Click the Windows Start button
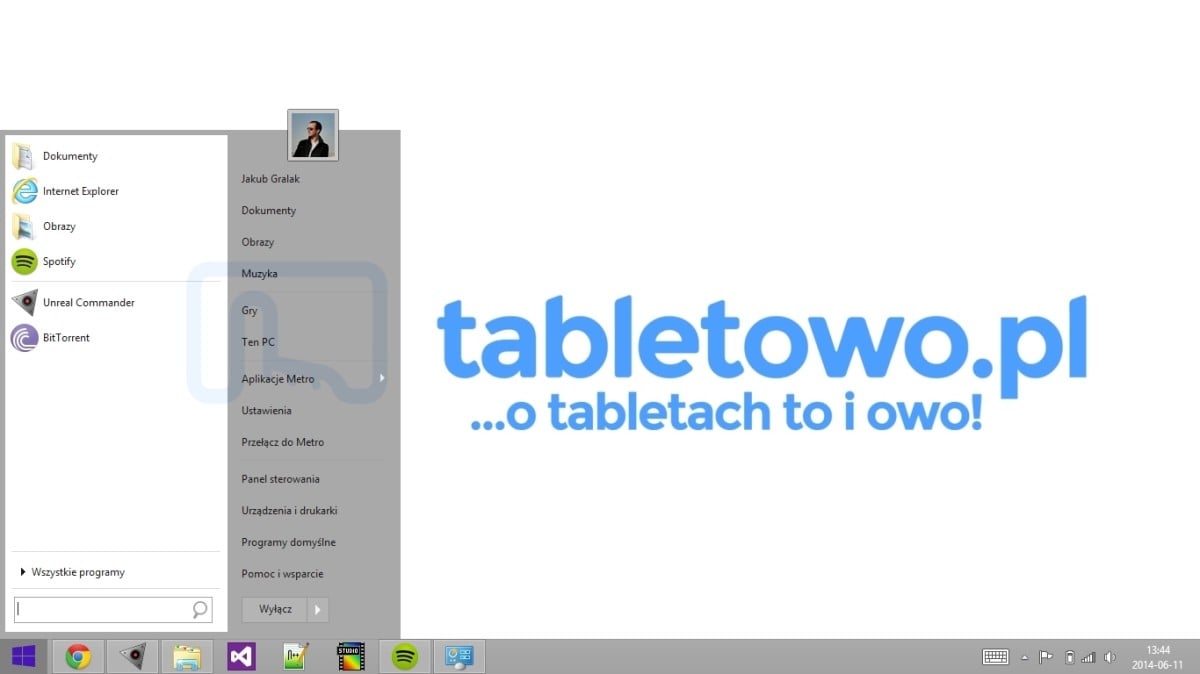The width and height of the screenshot is (1200, 674). pos(23,657)
